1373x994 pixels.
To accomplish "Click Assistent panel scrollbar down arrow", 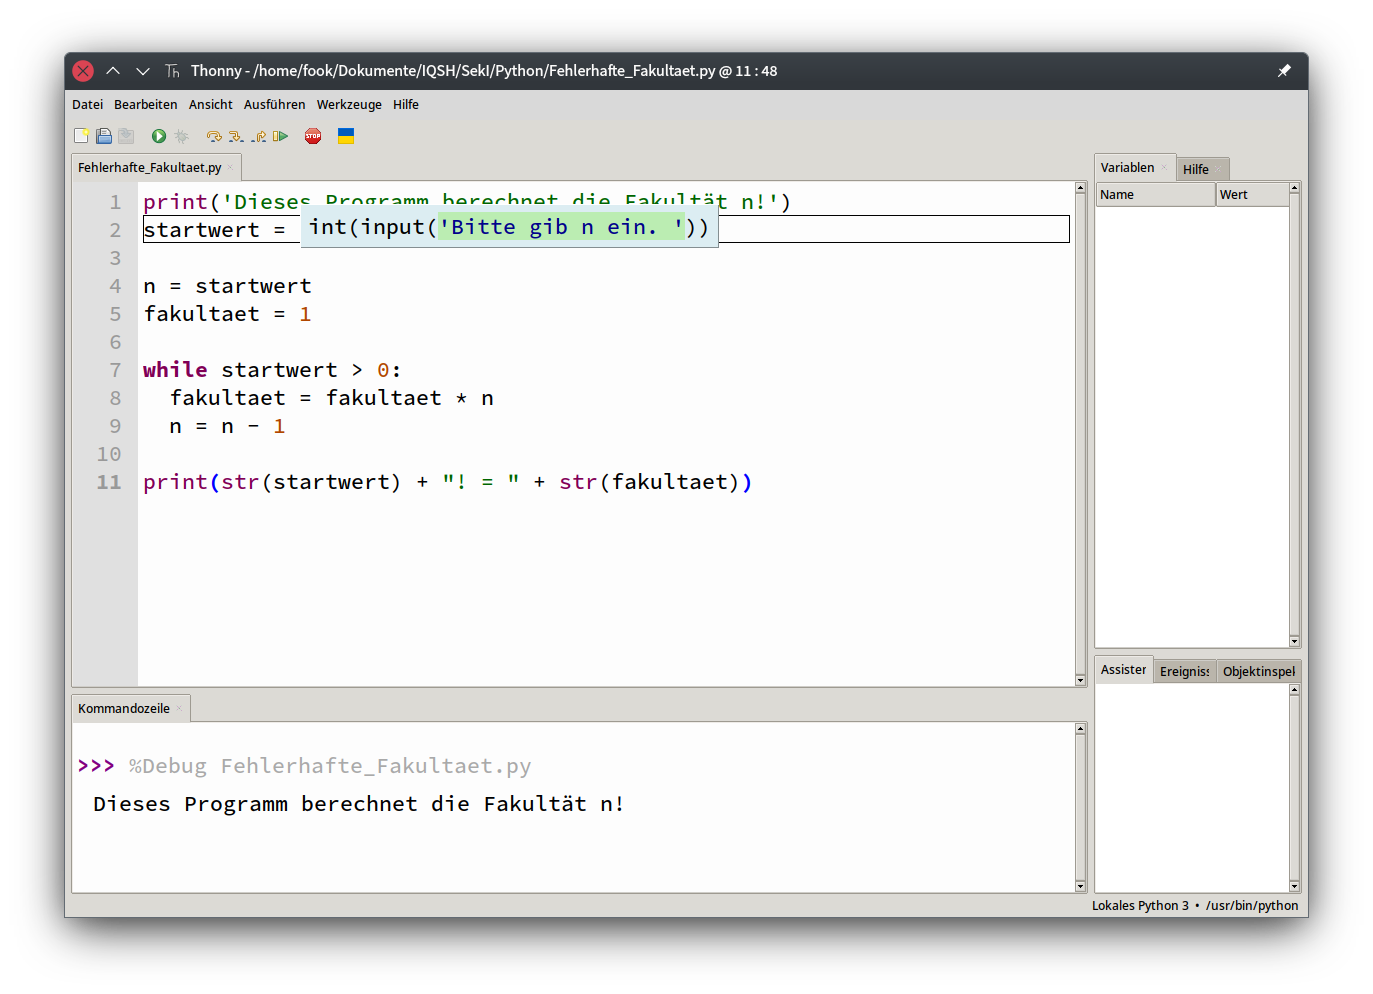I will tap(1294, 886).
